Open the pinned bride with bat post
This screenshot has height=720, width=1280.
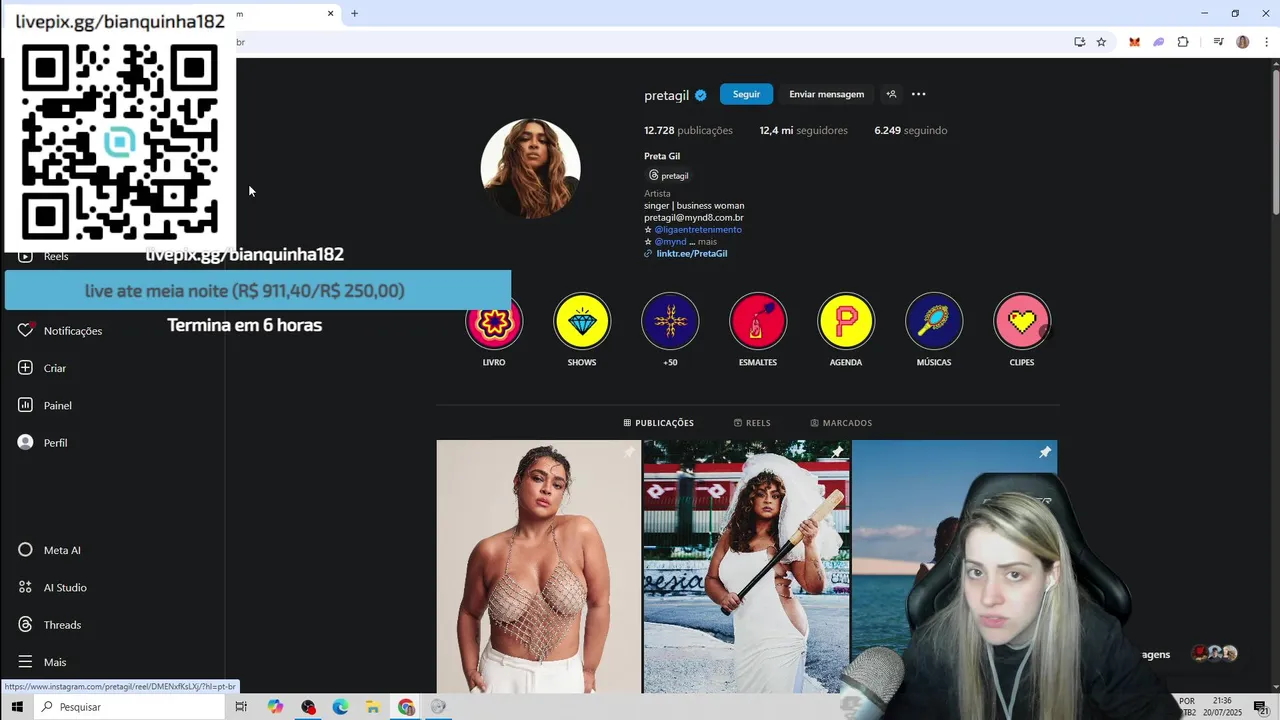(x=746, y=566)
